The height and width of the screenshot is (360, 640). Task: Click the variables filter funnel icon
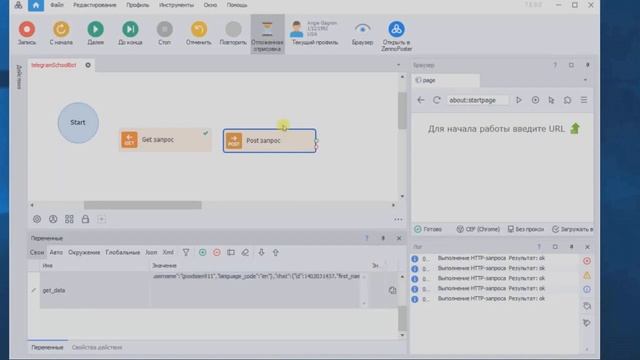coord(186,253)
